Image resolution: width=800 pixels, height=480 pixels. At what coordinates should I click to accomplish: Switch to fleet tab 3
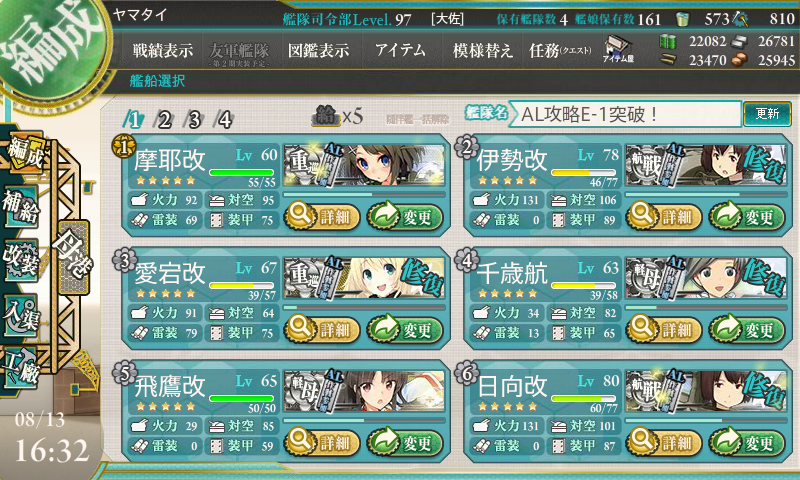(x=194, y=120)
